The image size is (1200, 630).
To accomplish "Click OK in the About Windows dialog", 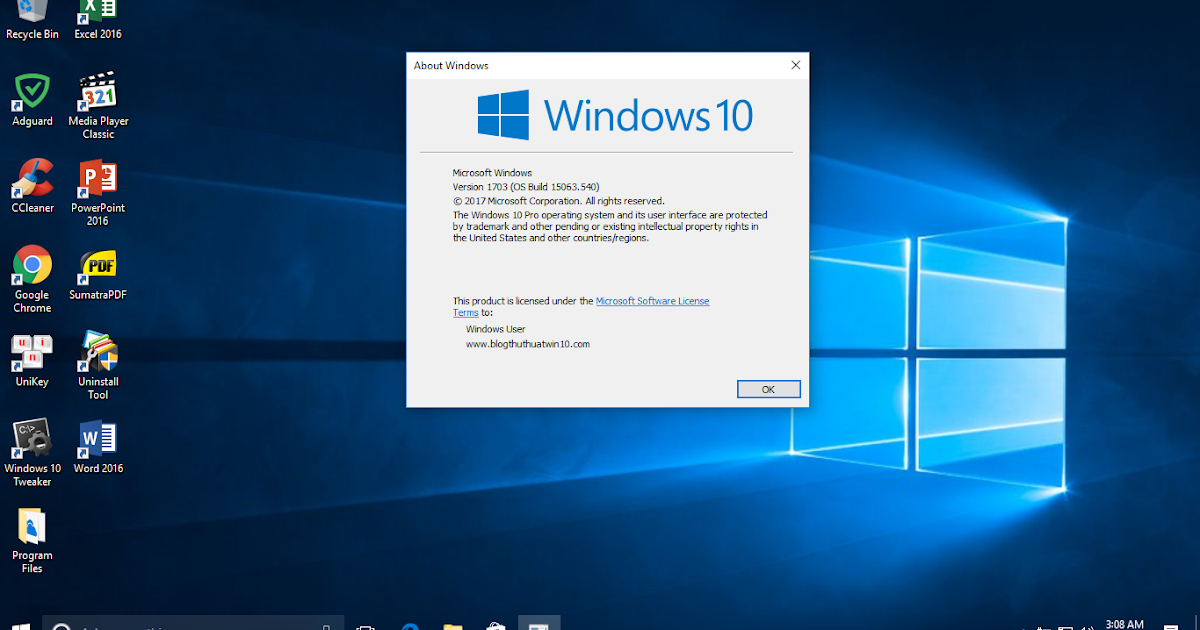I will click(768, 389).
